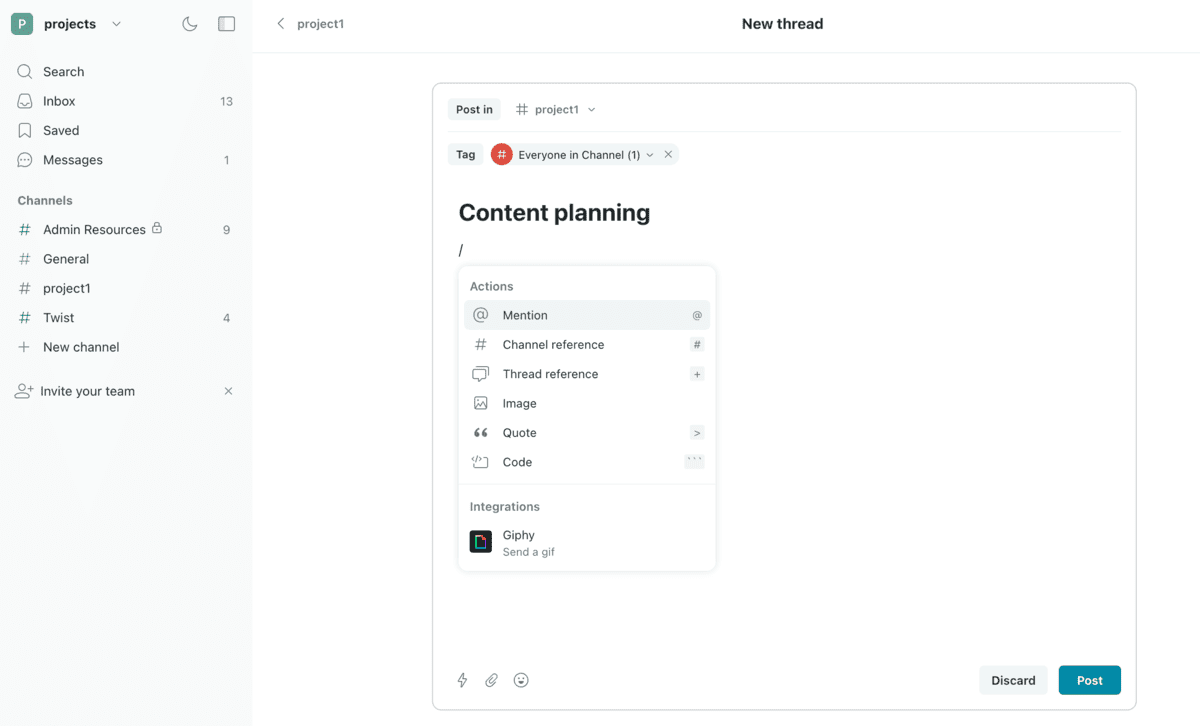Choose Thread reference action

coord(587,374)
